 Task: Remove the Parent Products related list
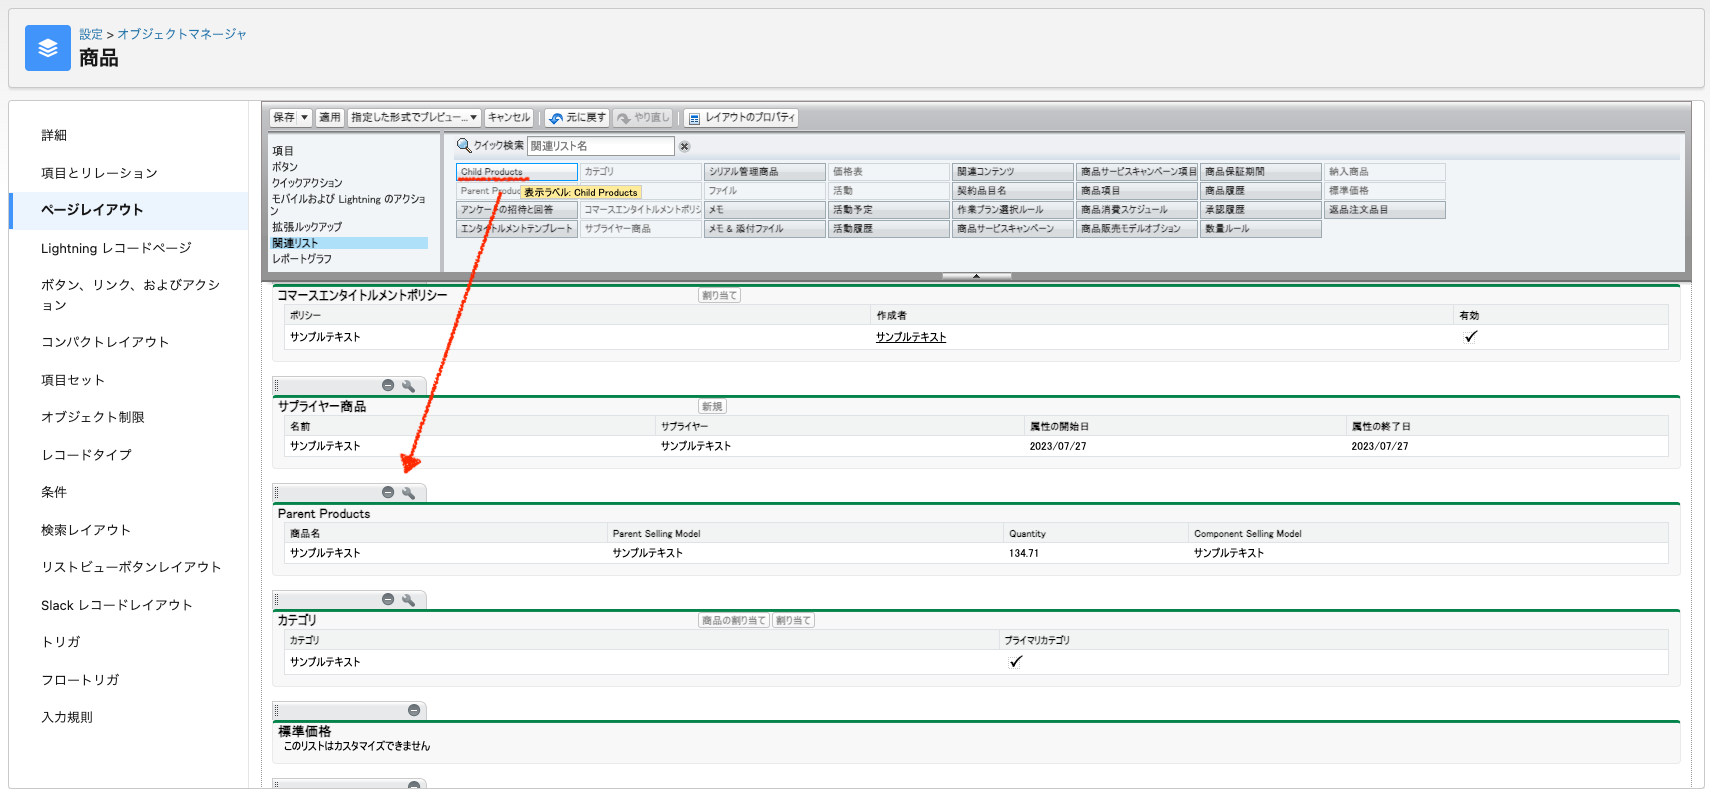[388, 493]
